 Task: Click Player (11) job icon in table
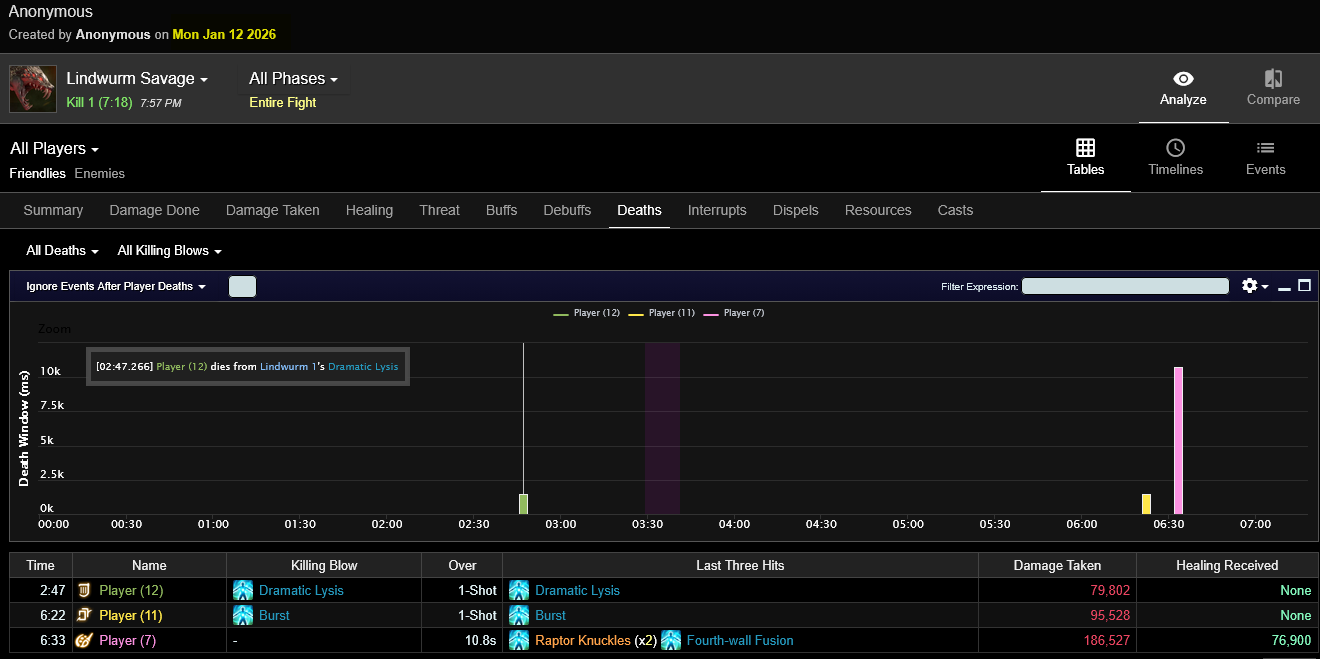pos(85,615)
